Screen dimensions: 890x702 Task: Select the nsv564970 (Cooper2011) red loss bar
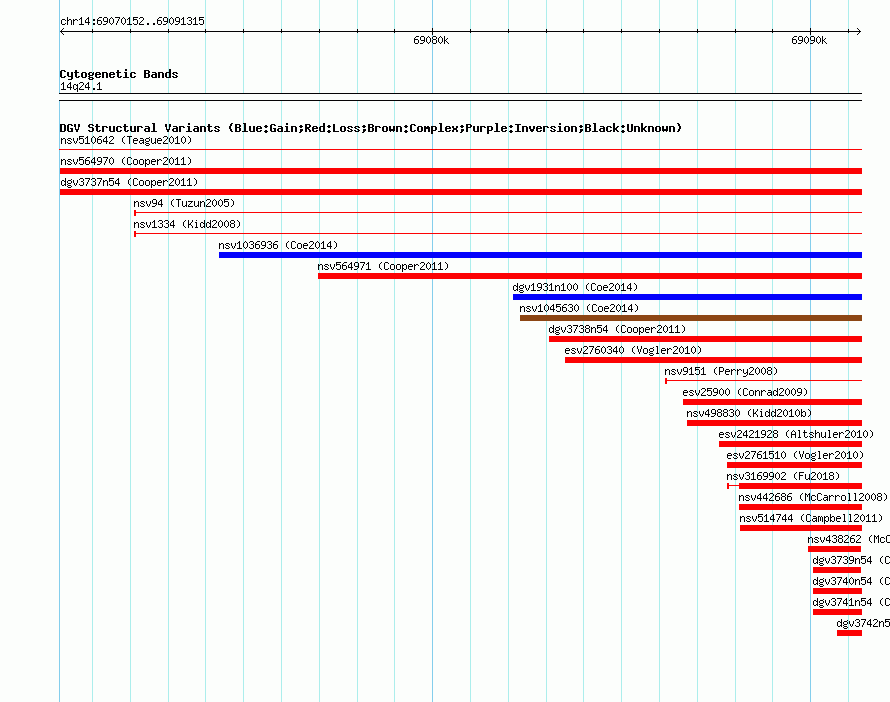(x=461, y=171)
